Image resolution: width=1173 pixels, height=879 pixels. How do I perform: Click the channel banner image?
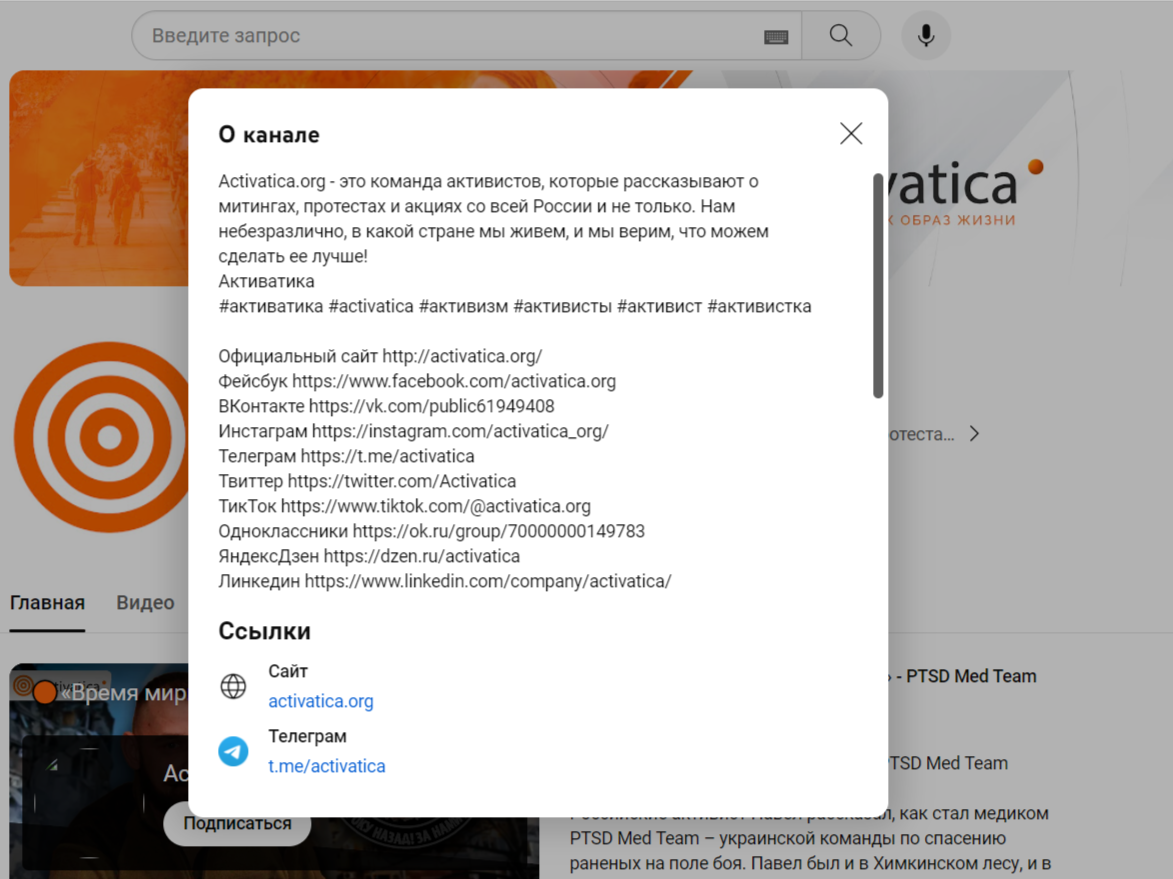coord(98,178)
